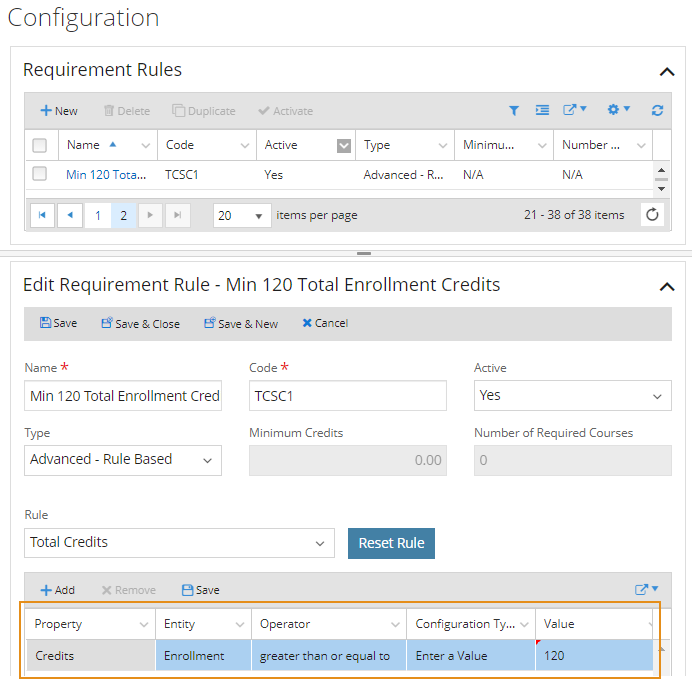692x679 pixels.
Task: Collapse the Edit Requirement Rule panel
Action: (667, 287)
